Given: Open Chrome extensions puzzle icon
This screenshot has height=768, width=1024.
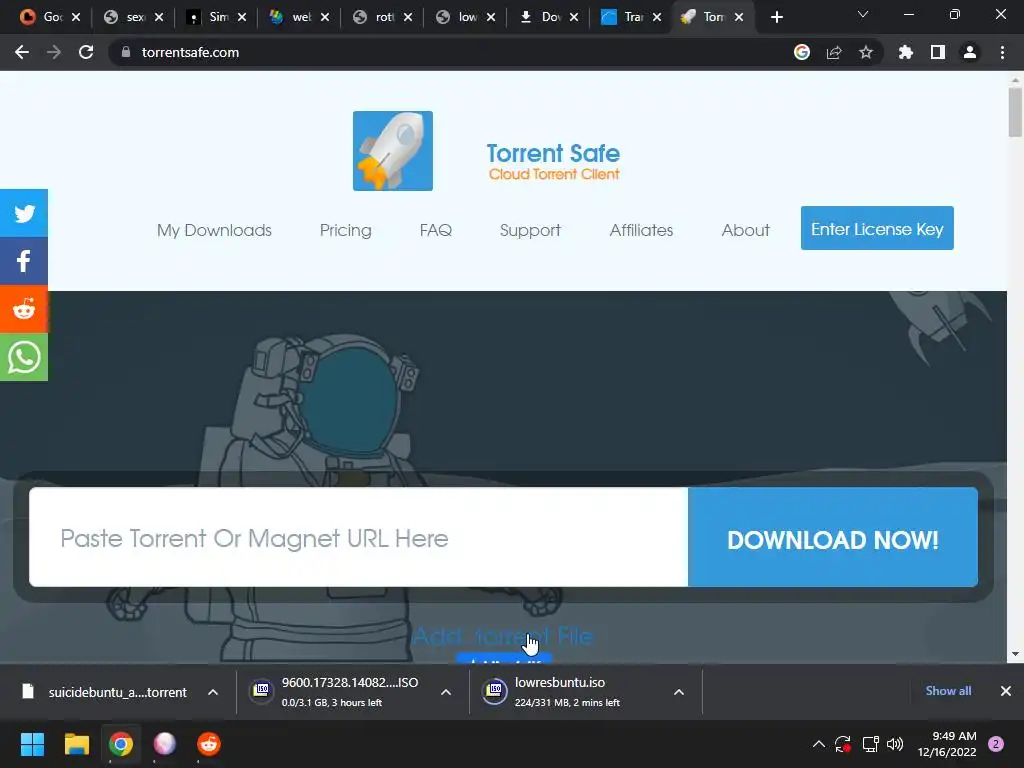Looking at the screenshot, I should (x=905, y=52).
